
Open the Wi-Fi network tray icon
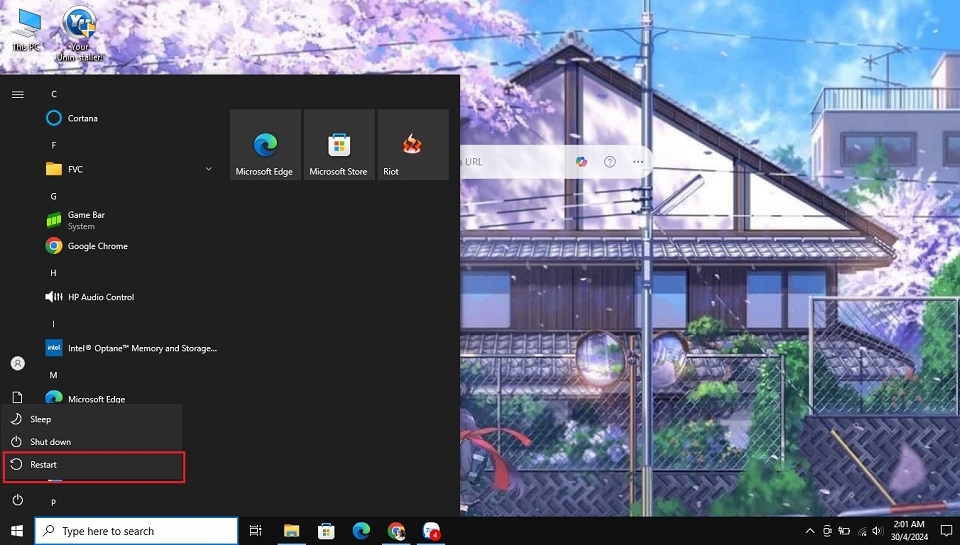(862, 531)
